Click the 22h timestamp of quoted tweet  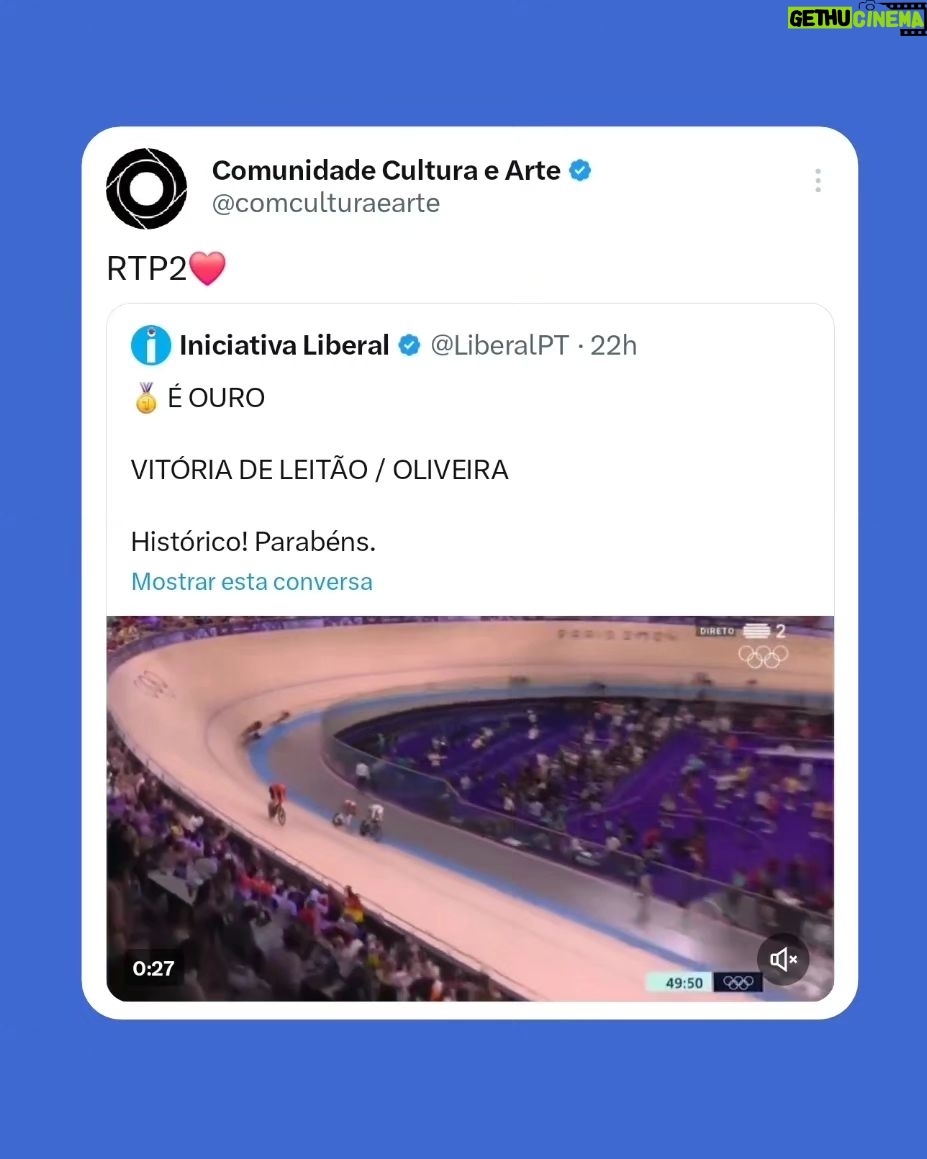[x=614, y=345]
